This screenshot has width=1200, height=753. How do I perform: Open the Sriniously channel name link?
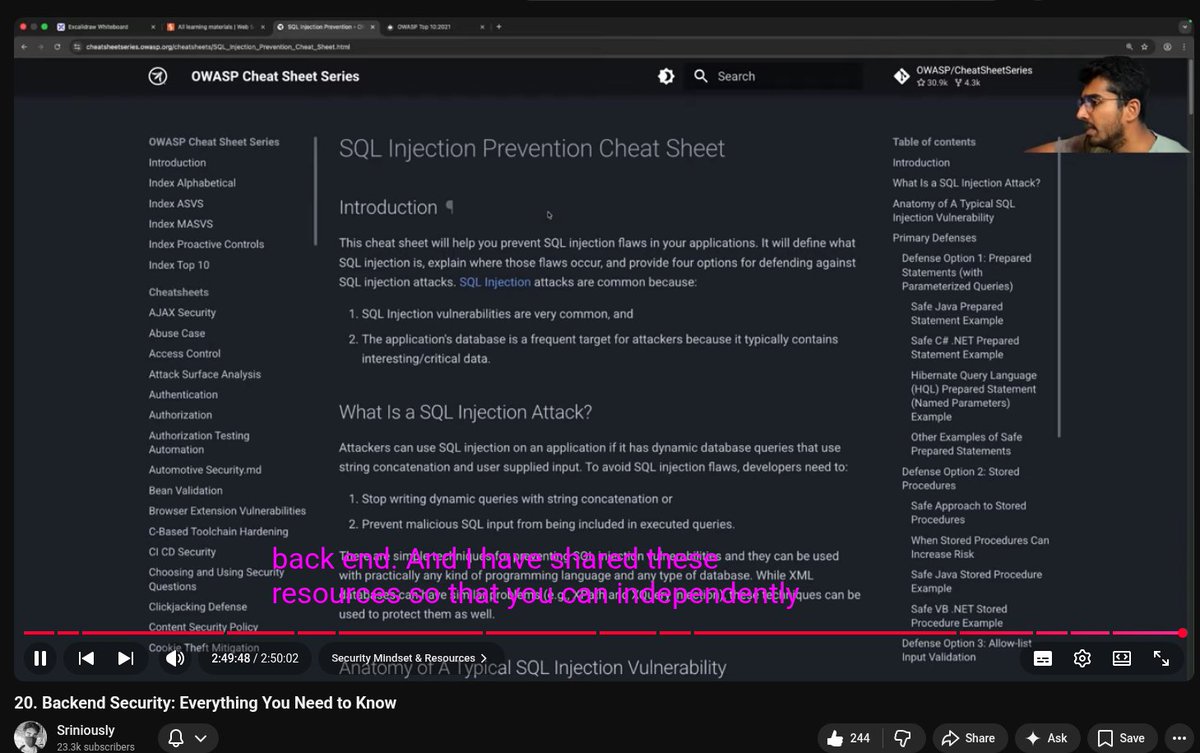coord(86,730)
